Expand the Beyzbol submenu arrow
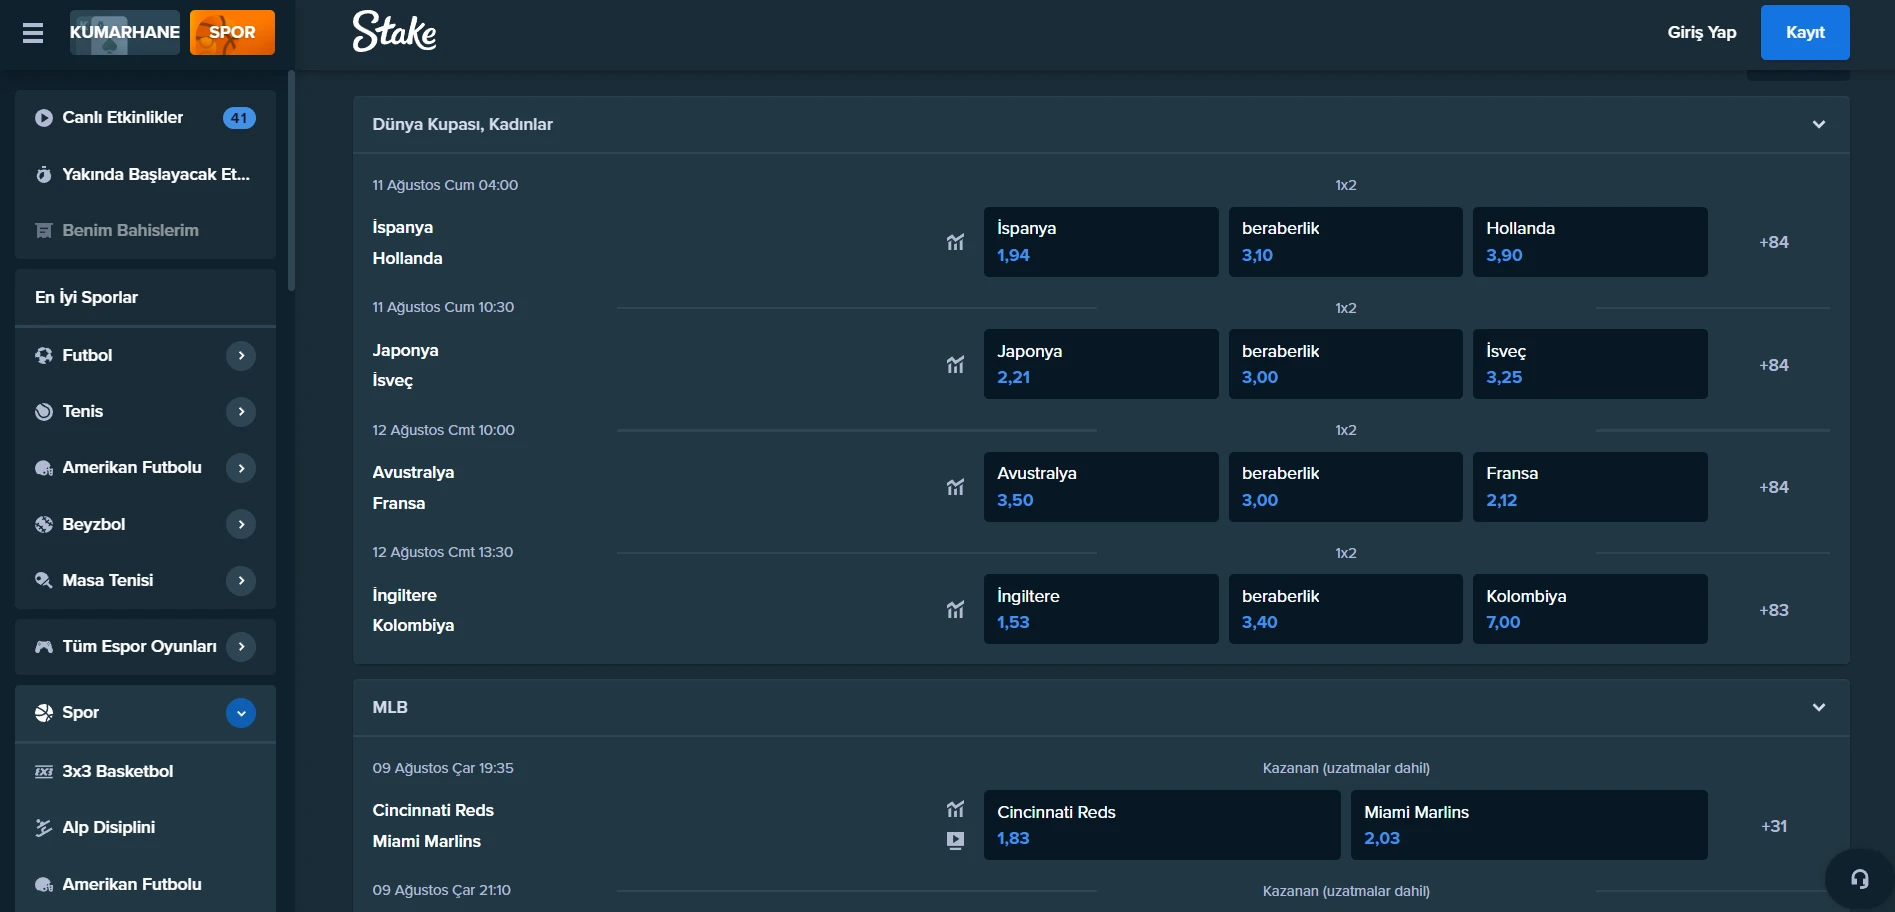1895x912 pixels. pyautogui.click(x=241, y=524)
